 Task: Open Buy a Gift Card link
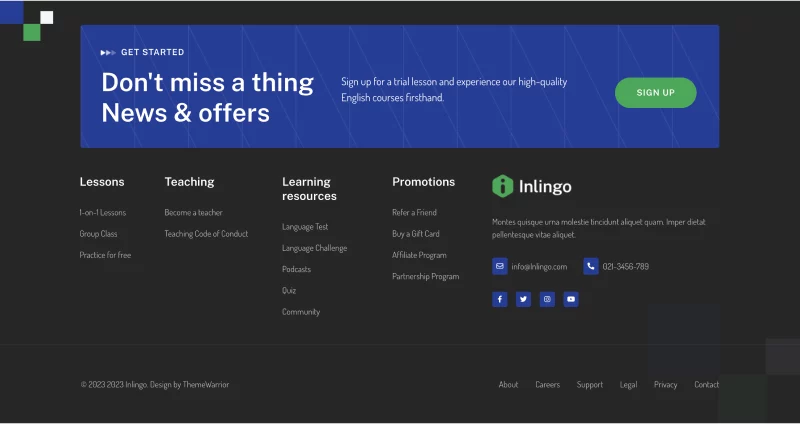416,234
